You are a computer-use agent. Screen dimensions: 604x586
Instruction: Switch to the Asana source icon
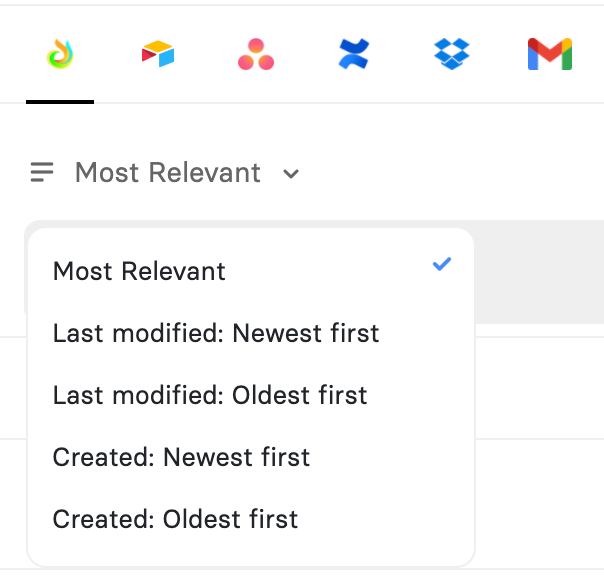256,54
